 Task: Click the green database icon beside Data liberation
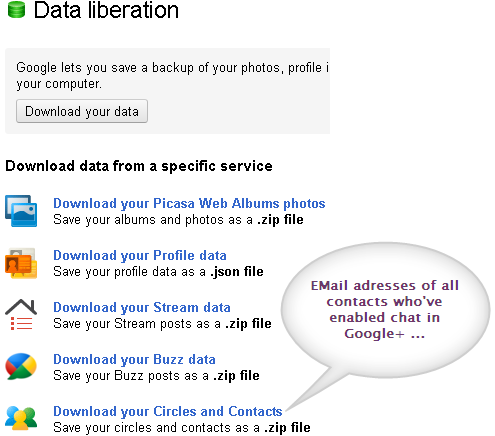(16, 9)
